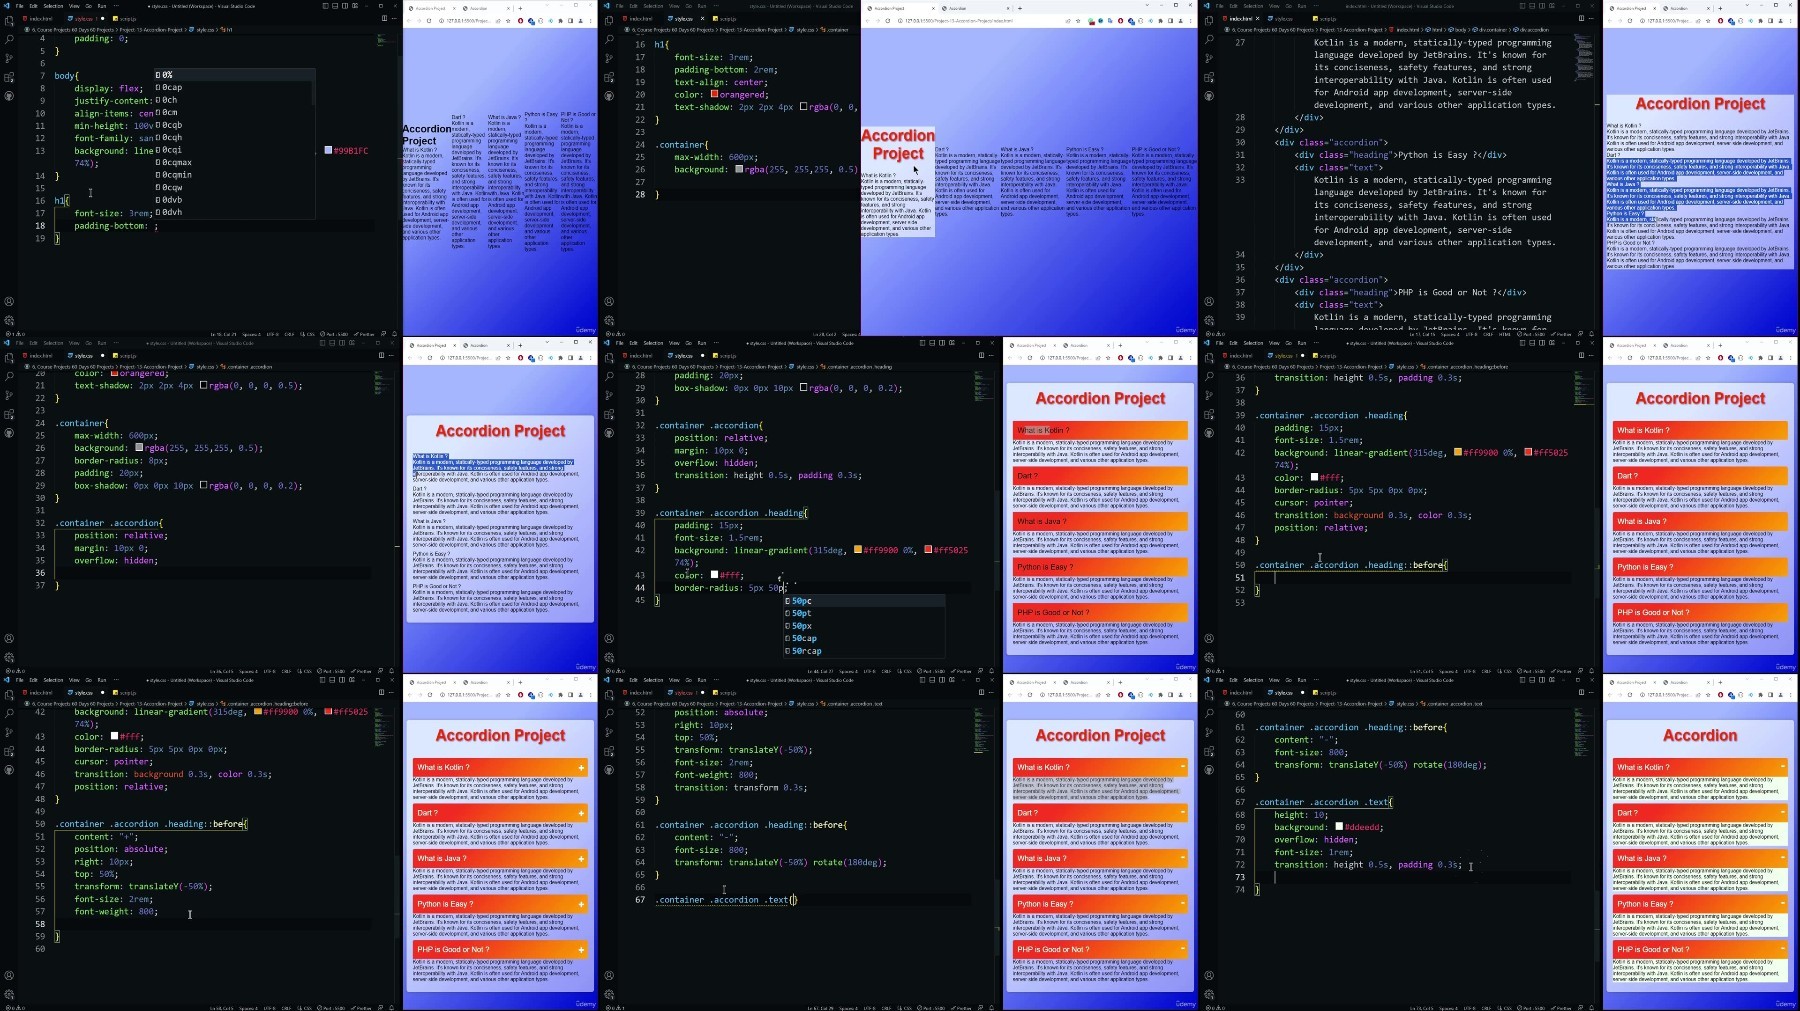Open Chrome menu in browser showing plus icons
The height and width of the screenshot is (1011, 1800).
589,694
